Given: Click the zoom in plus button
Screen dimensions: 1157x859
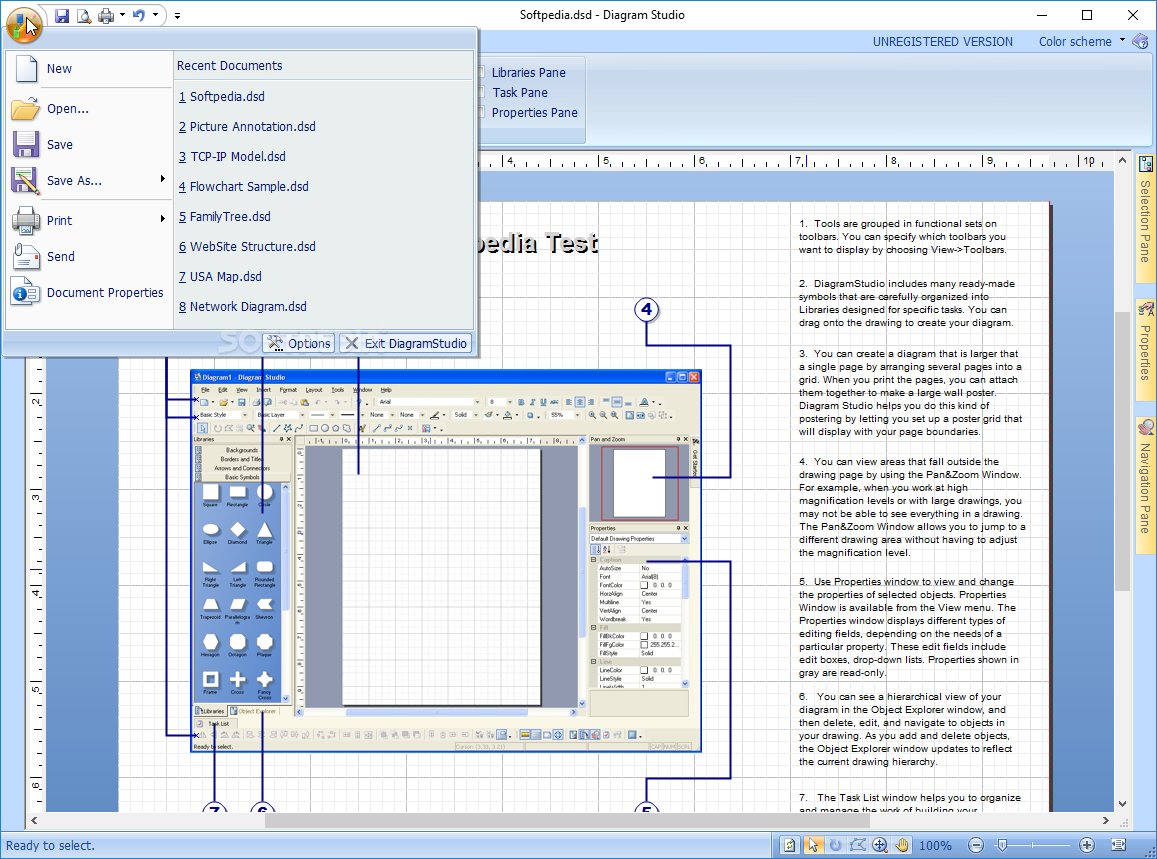Looking at the screenshot, I should (1086, 845).
